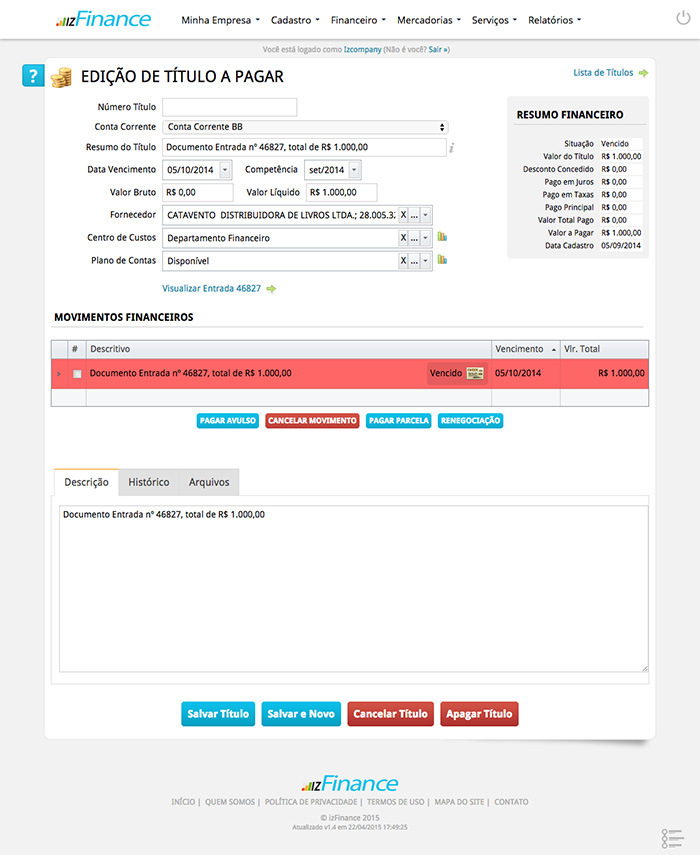Clear the Fornecedor field with X

point(403,215)
